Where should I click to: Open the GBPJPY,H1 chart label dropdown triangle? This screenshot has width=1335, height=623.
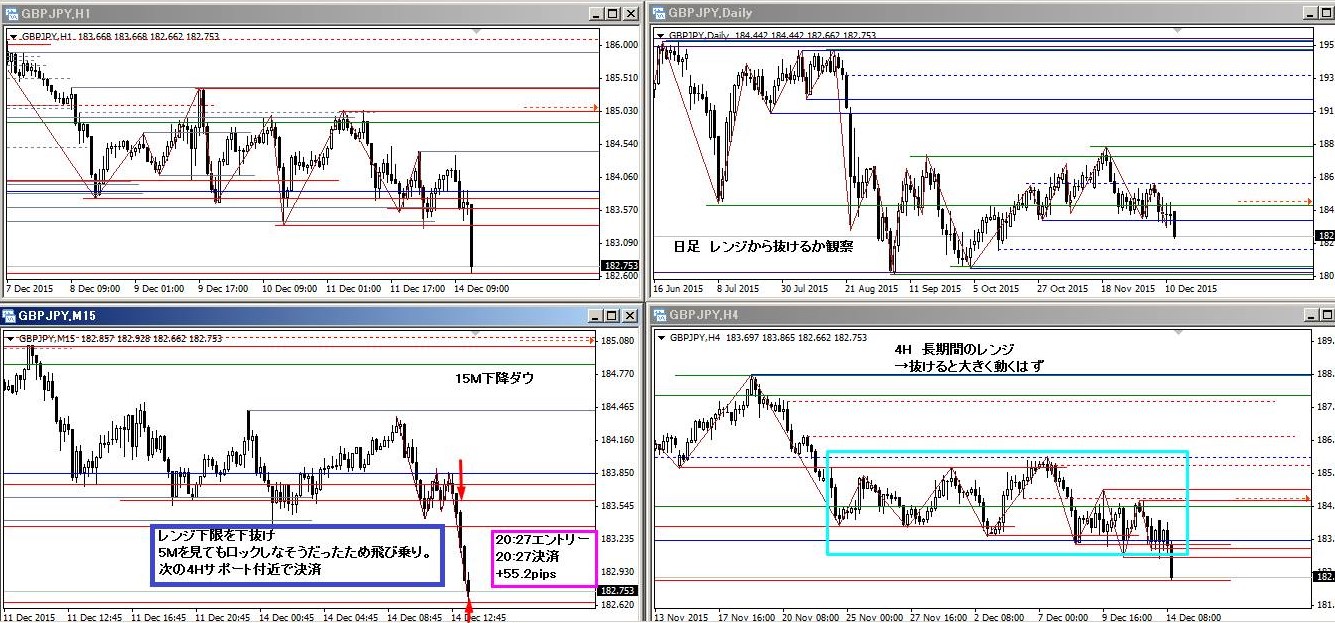pyautogui.click(x=13, y=37)
